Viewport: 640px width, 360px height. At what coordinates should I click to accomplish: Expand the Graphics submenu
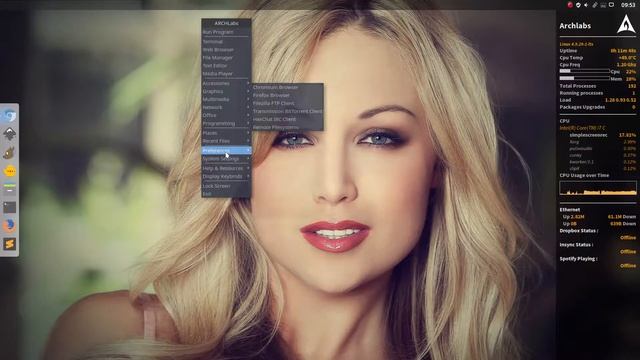(226, 91)
